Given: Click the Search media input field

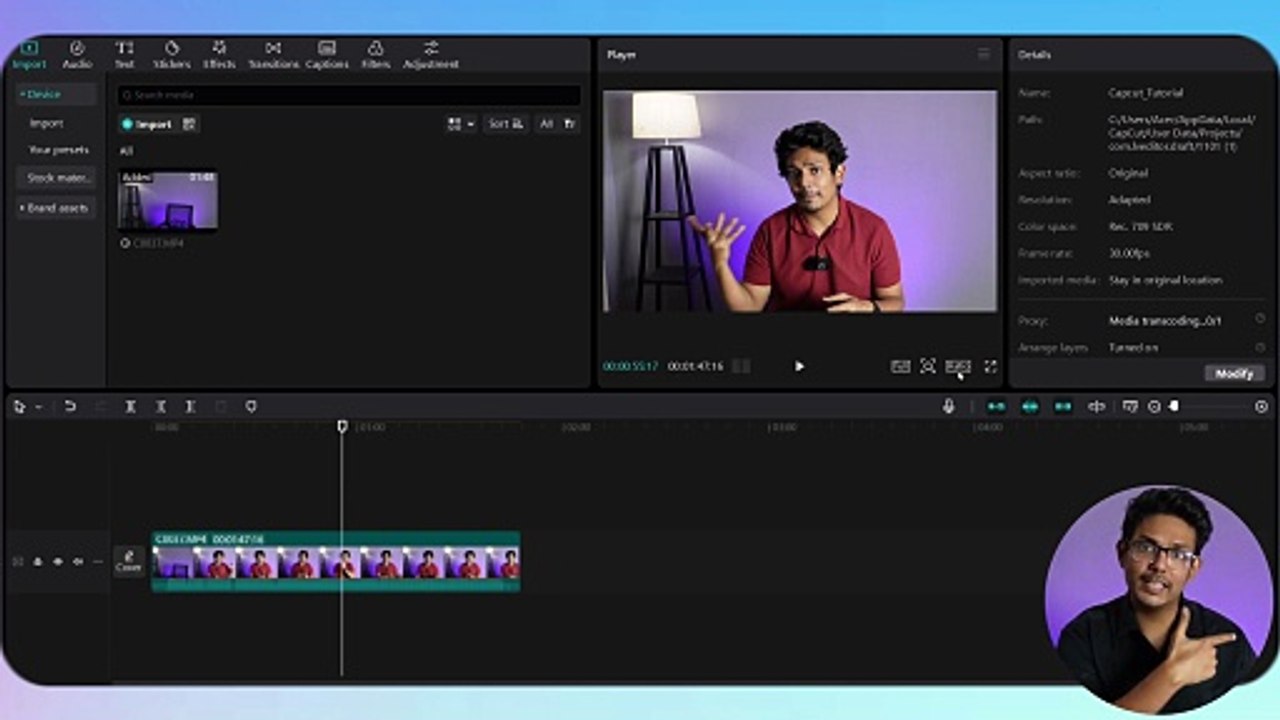Looking at the screenshot, I should (x=349, y=95).
